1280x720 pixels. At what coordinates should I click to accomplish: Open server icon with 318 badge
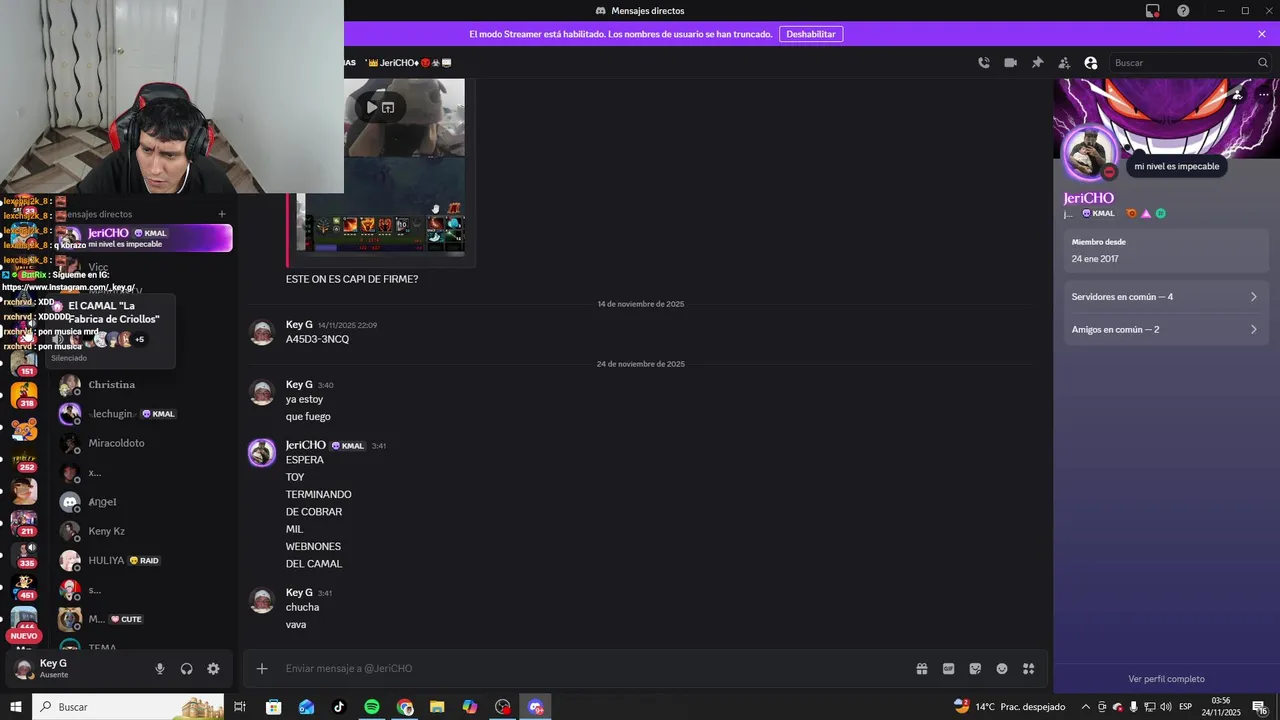pos(24,395)
